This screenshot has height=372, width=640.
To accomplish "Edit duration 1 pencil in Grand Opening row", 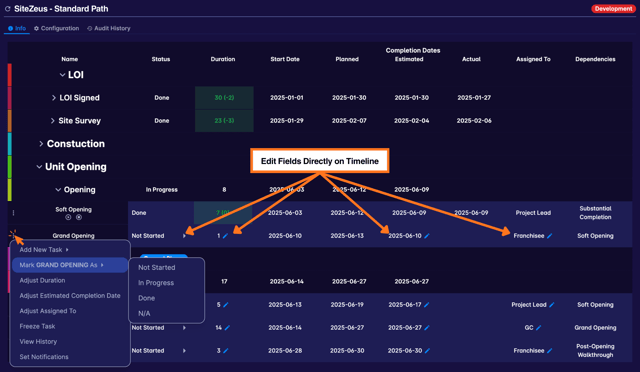I will pyautogui.click(x=226, y=236).
